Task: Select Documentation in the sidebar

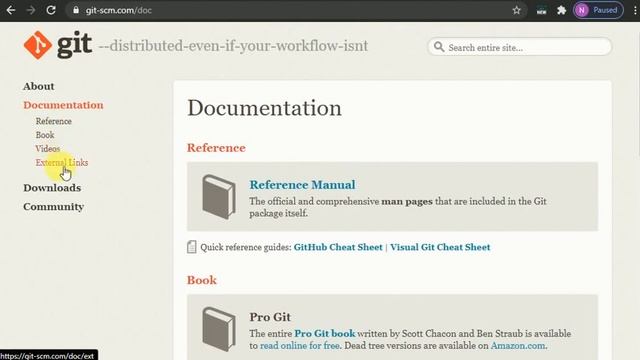Action: pyautogui.click(x=63, y=105)
